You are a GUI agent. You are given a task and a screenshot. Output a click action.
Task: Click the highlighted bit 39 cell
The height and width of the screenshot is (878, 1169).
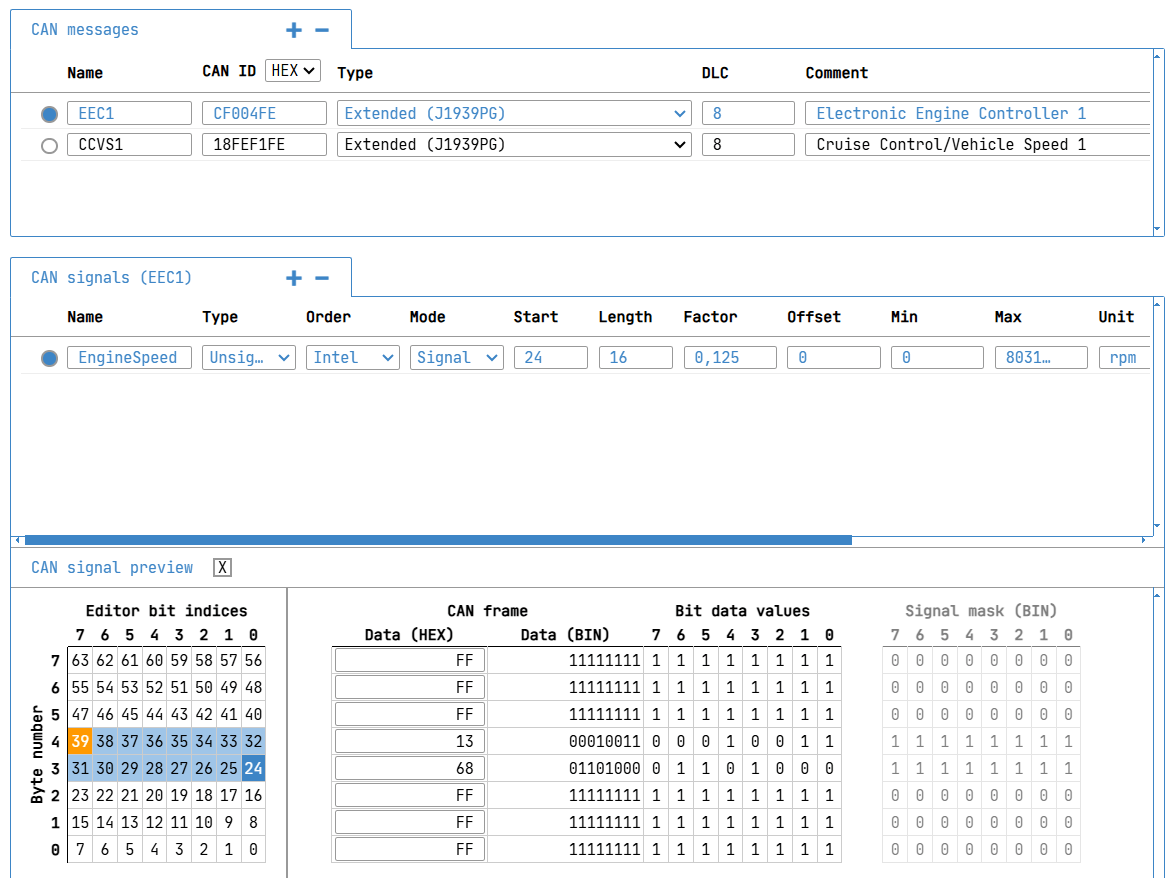pyautogui.click(x=80, y=742)
